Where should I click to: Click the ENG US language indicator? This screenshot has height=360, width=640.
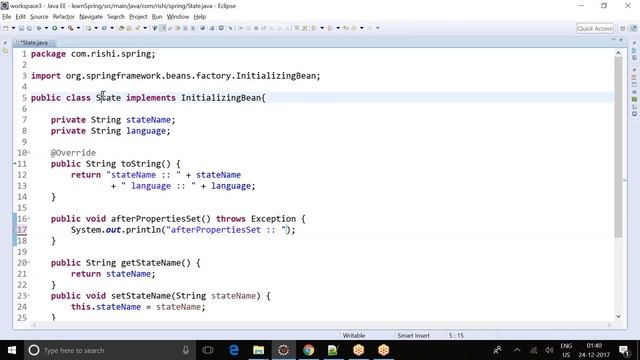pos(566,350)
